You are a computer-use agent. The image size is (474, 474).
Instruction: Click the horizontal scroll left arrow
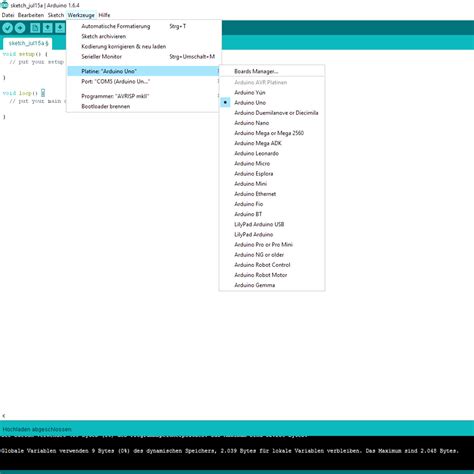(x=4, y=416)
